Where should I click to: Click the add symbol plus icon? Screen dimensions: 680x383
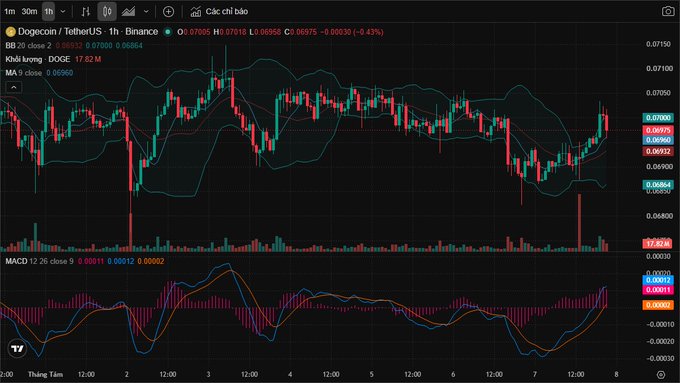coord(168,12)
